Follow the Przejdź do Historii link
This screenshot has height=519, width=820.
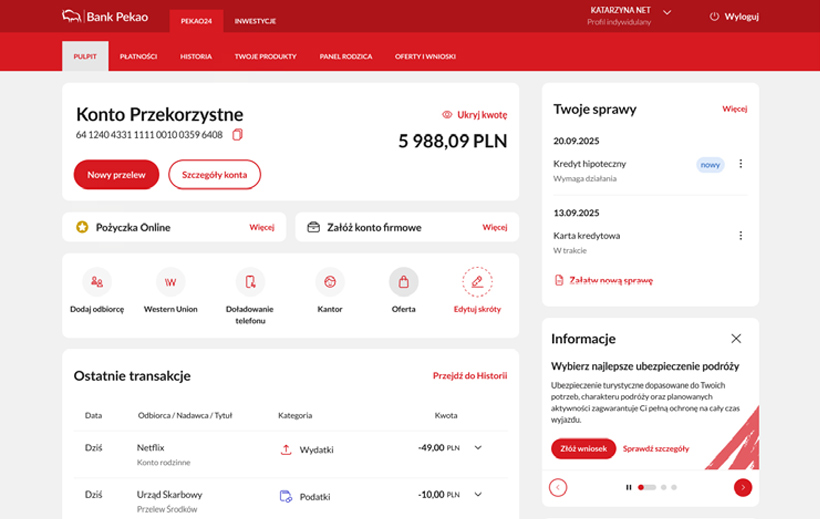[x=470, y=376]
